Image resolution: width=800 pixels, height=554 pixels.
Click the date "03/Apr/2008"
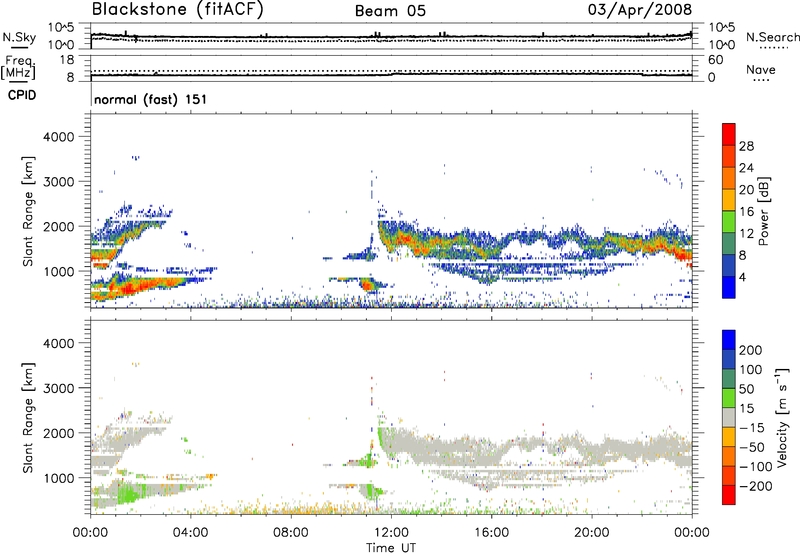(x=640, y=10)
